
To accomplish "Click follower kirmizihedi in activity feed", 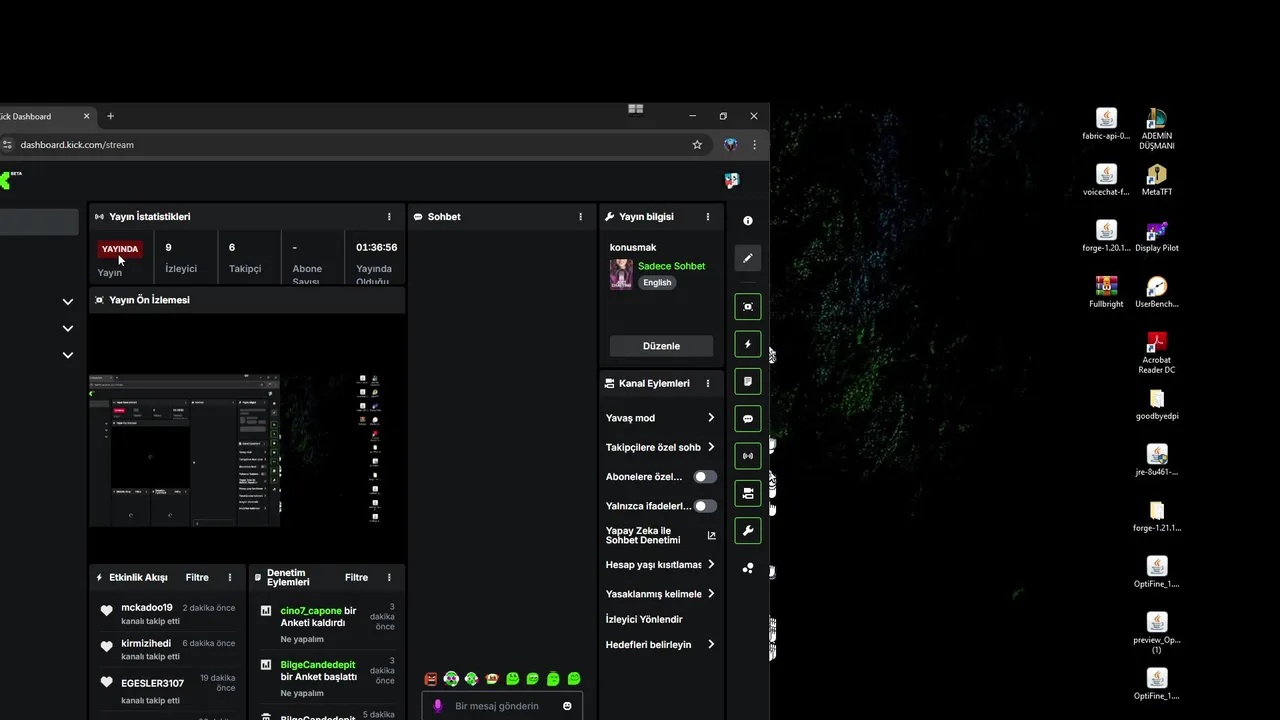I will pyautogui.click(x=146, y=644).
